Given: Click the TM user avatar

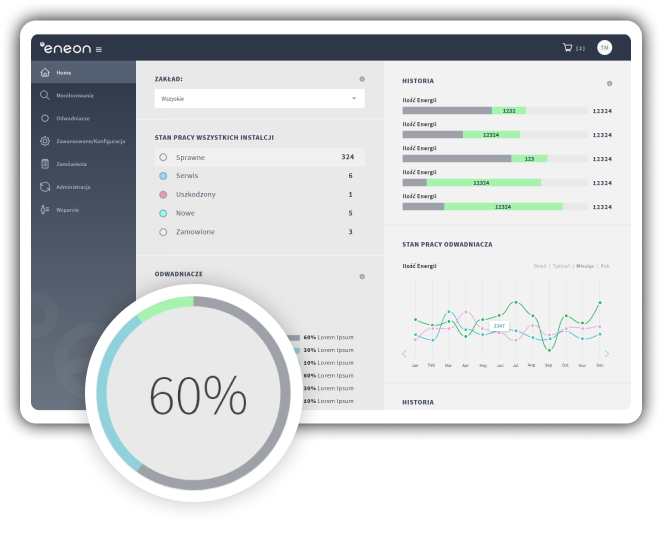Looking at the screenshot, I should pyautogui.click(x=604, y=48).
